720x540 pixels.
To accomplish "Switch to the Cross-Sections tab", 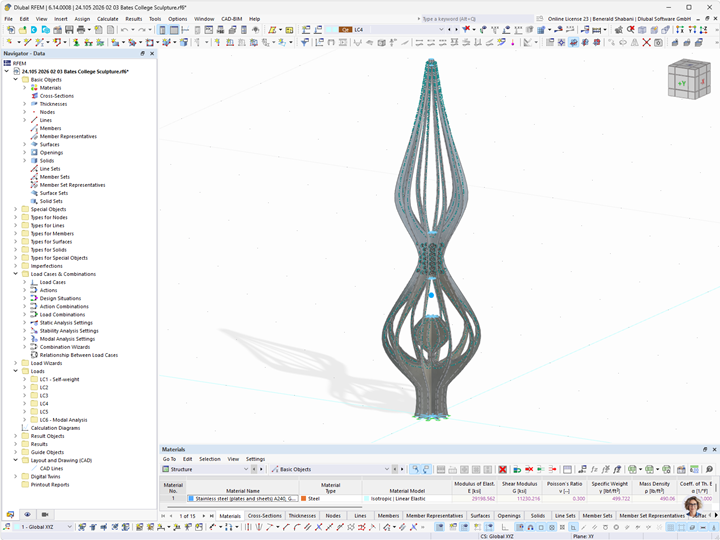I will [x=264, y=516].
